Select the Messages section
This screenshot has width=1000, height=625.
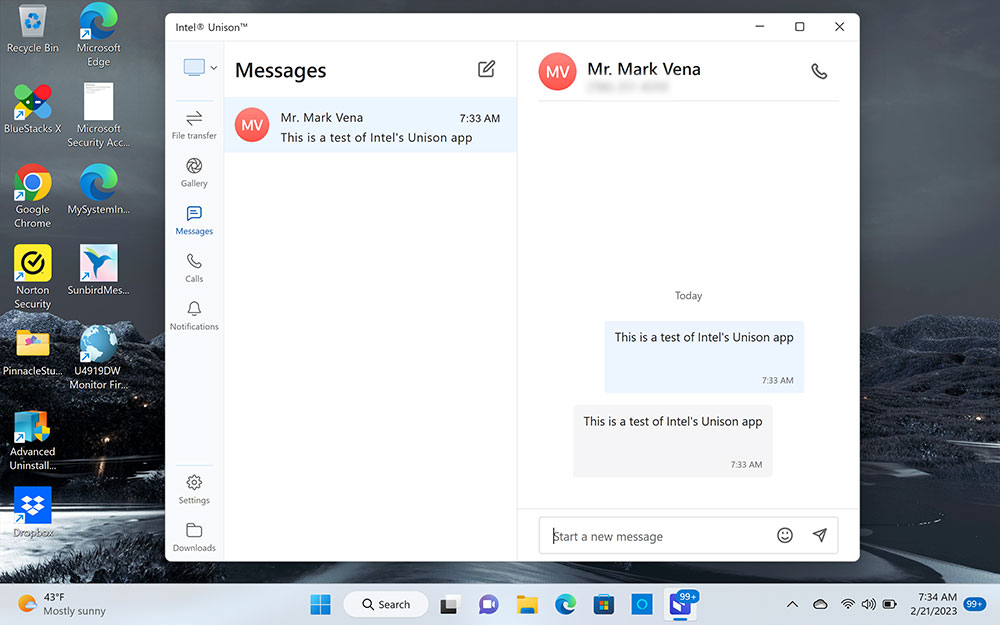(x=193, y=218)
